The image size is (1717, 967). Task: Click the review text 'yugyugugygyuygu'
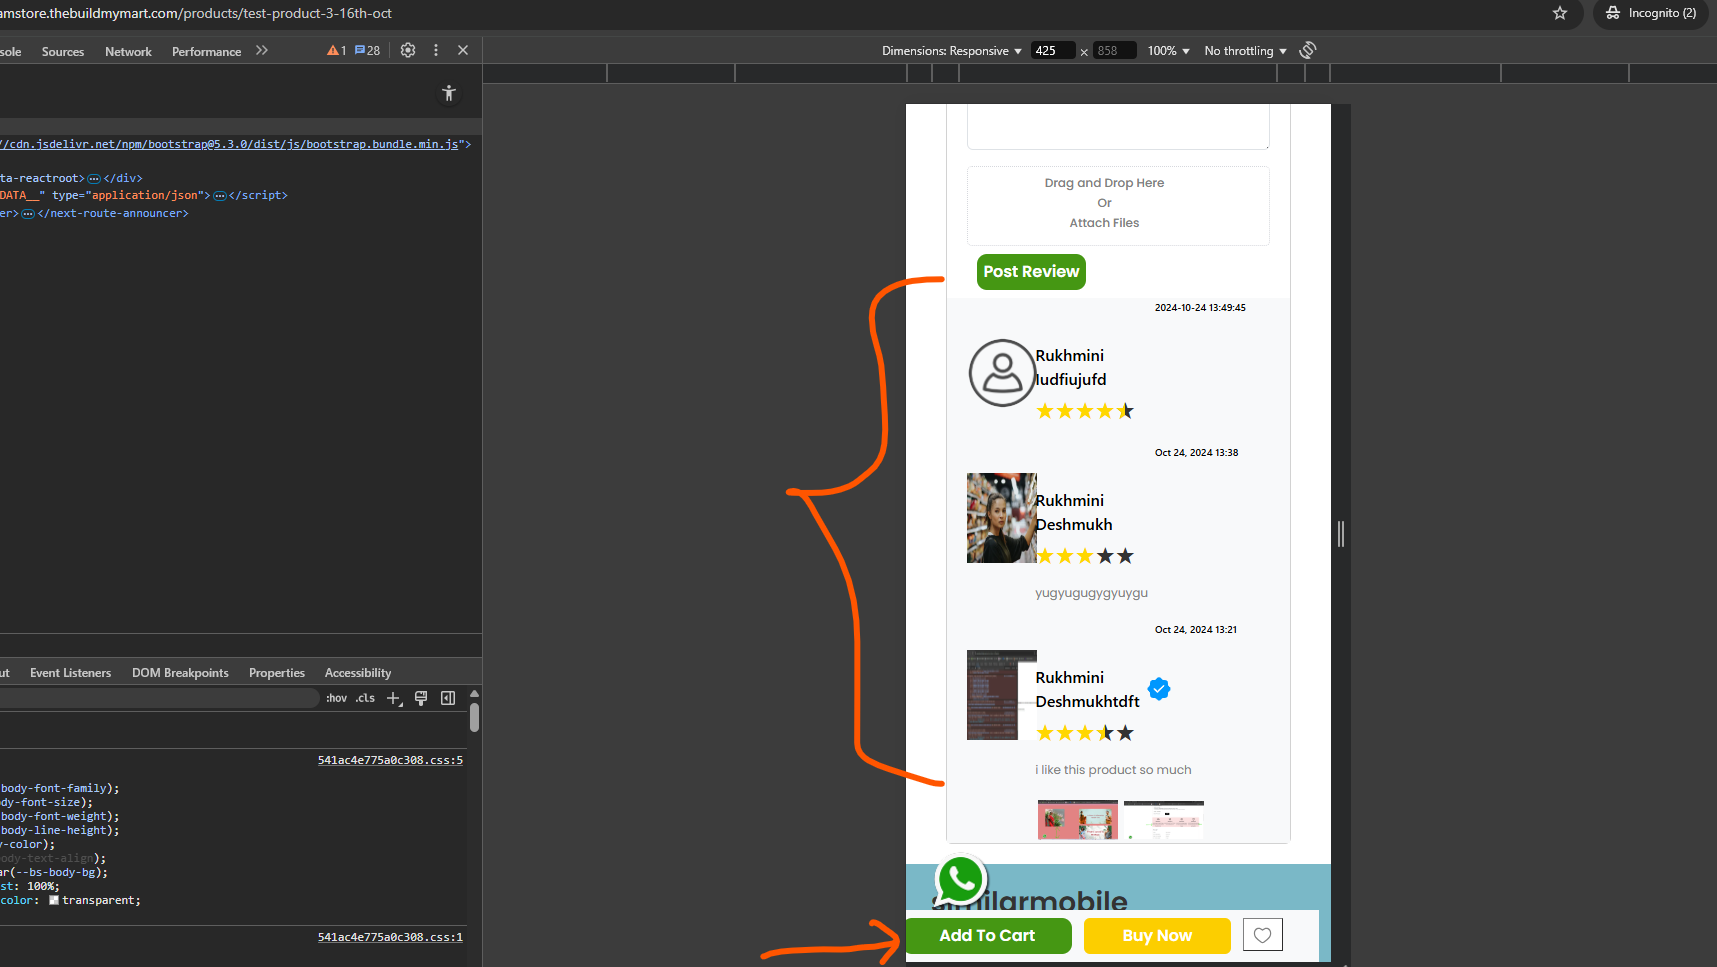[1091, 593]
